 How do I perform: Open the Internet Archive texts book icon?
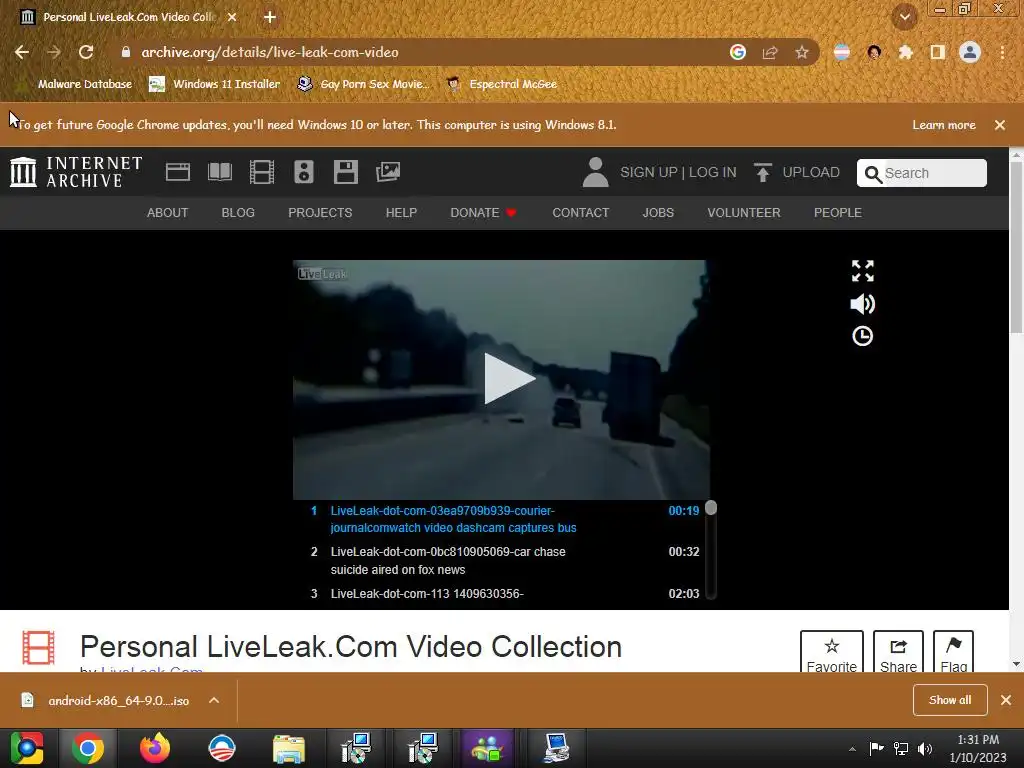point(219,172)
